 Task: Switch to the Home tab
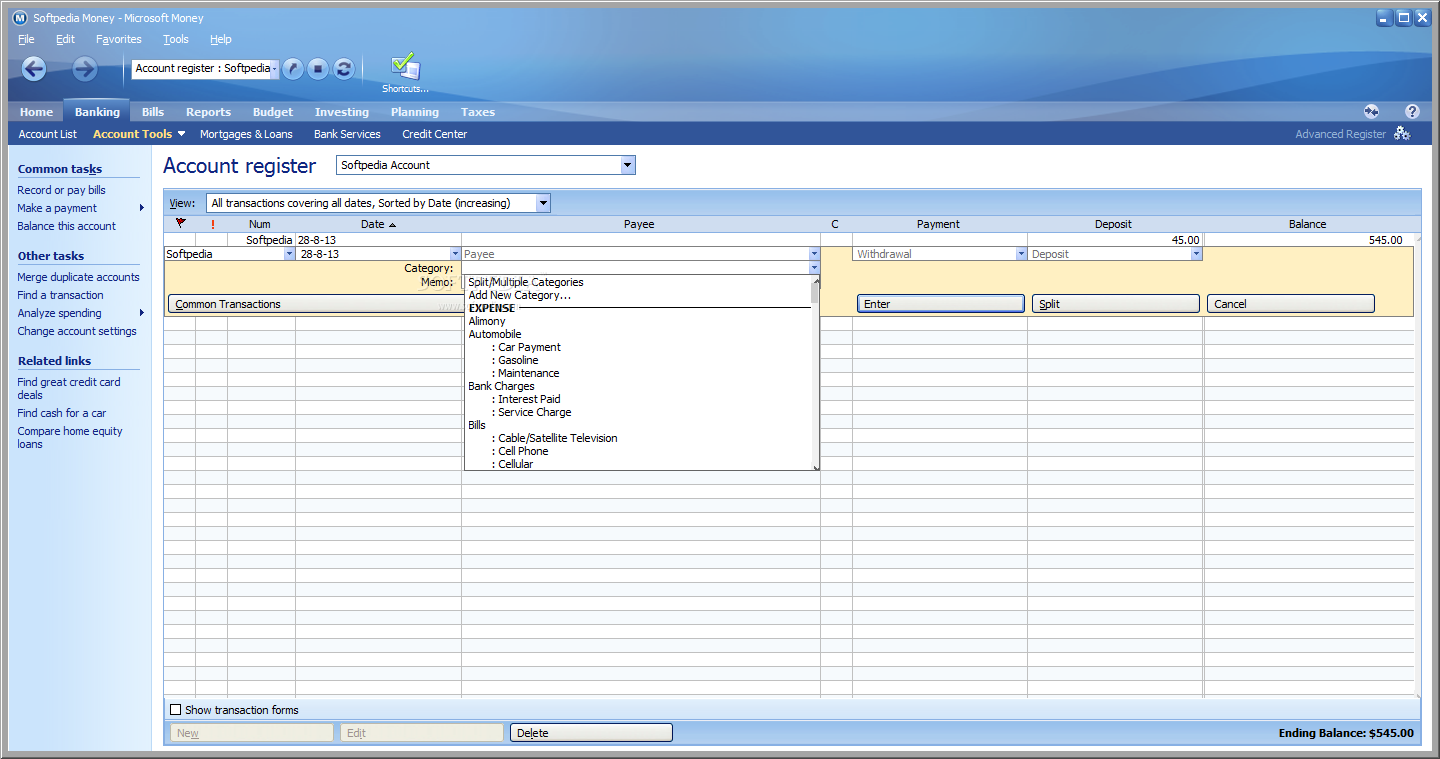point(37,112)
